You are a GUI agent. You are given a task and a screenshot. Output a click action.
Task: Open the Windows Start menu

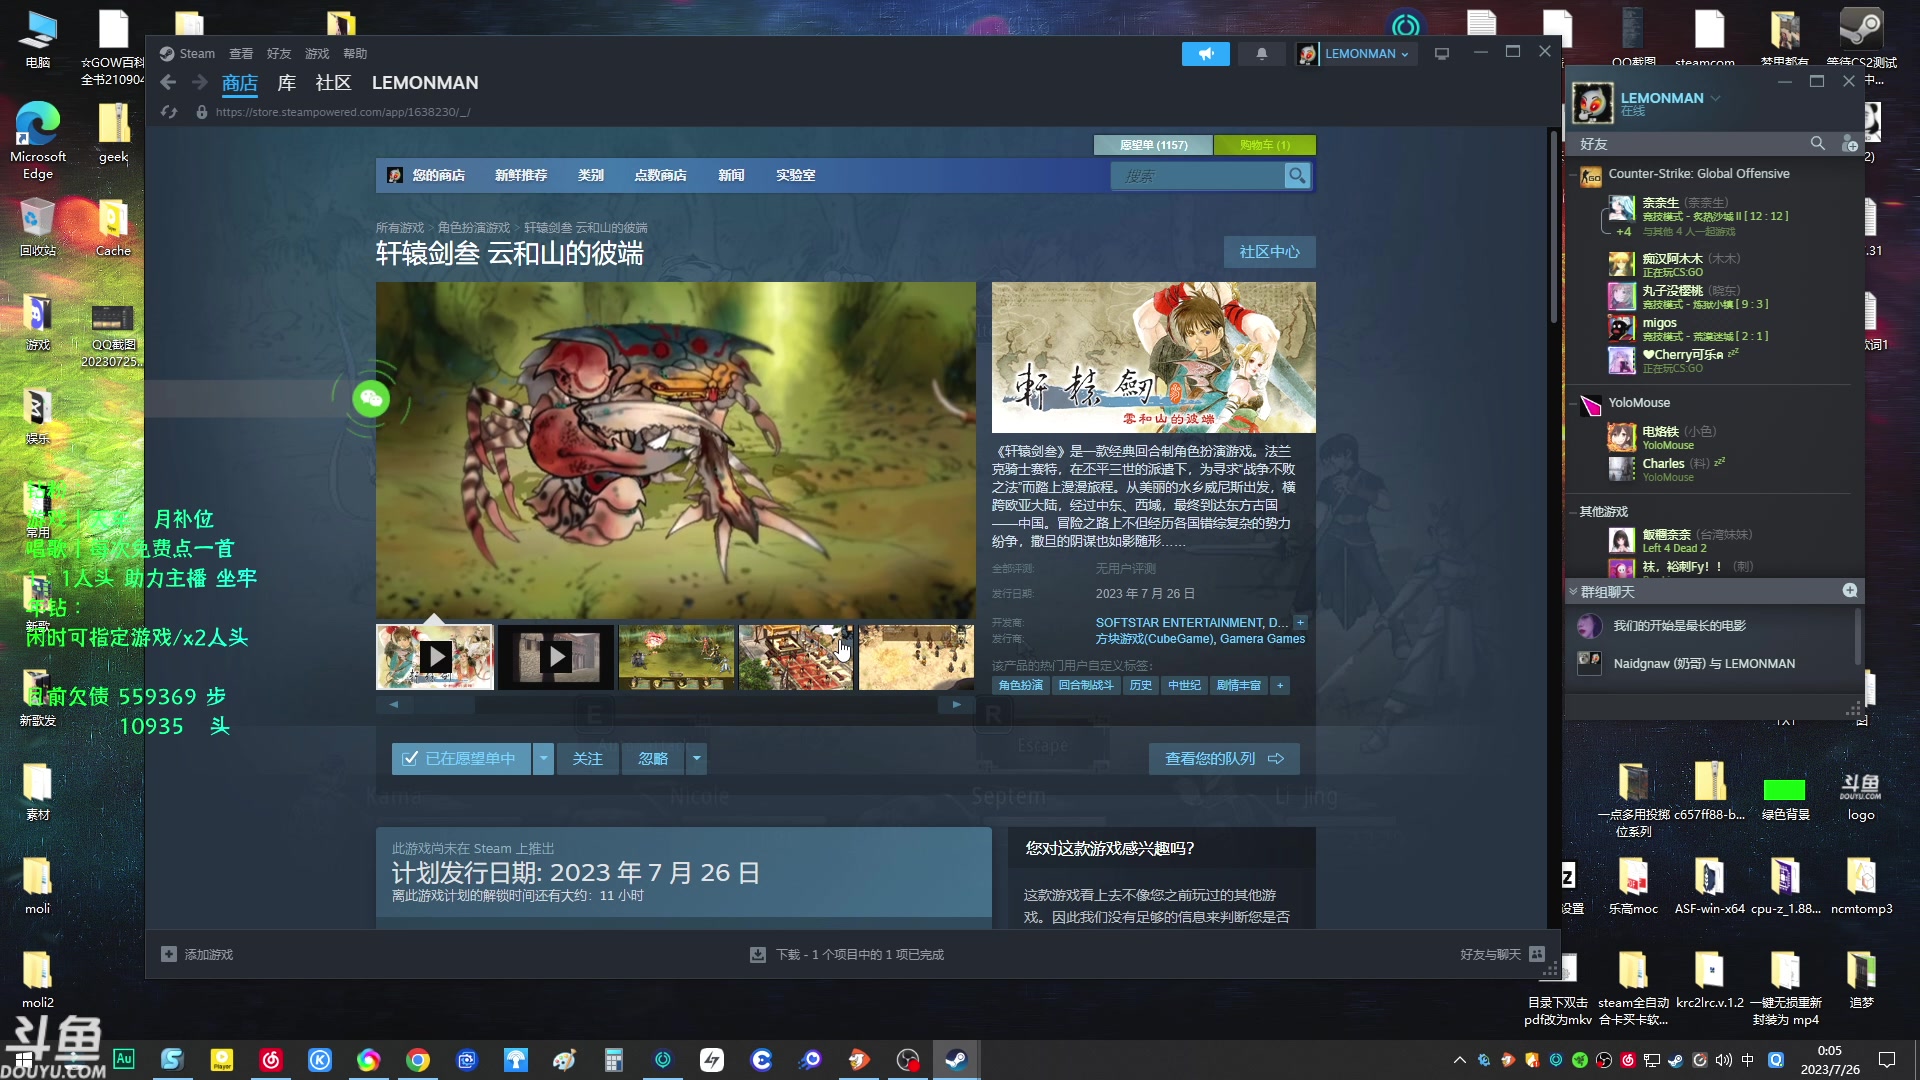tap(24, 1059)
